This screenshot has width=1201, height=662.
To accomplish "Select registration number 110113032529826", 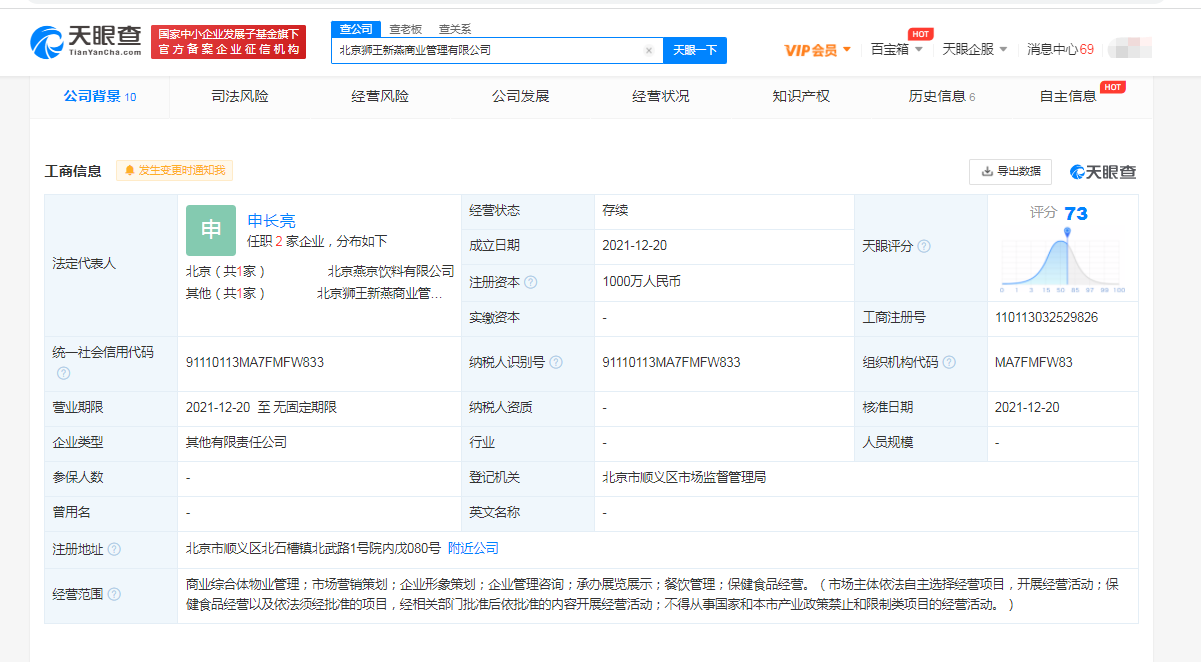I will 1046,317.
